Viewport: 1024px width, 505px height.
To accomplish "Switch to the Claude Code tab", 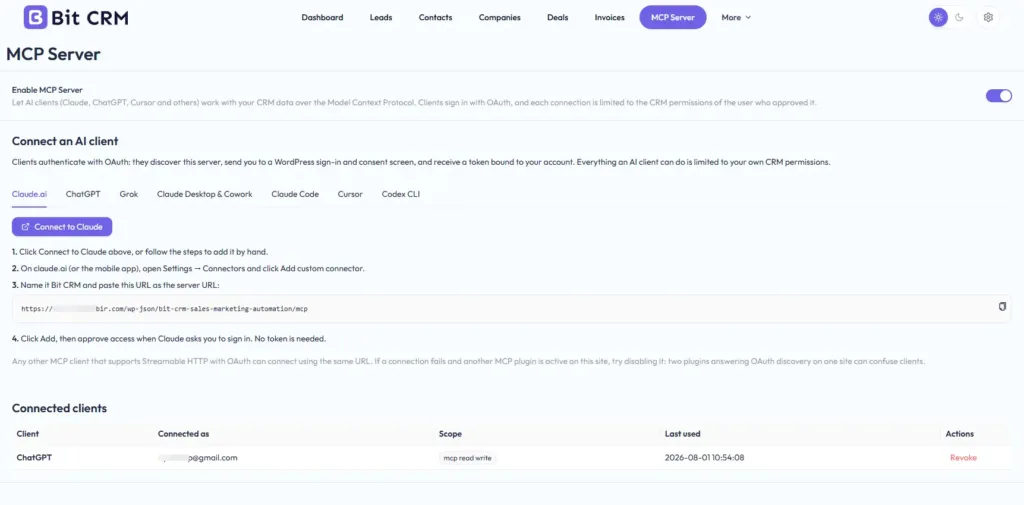I will click(x=295, y=194).
